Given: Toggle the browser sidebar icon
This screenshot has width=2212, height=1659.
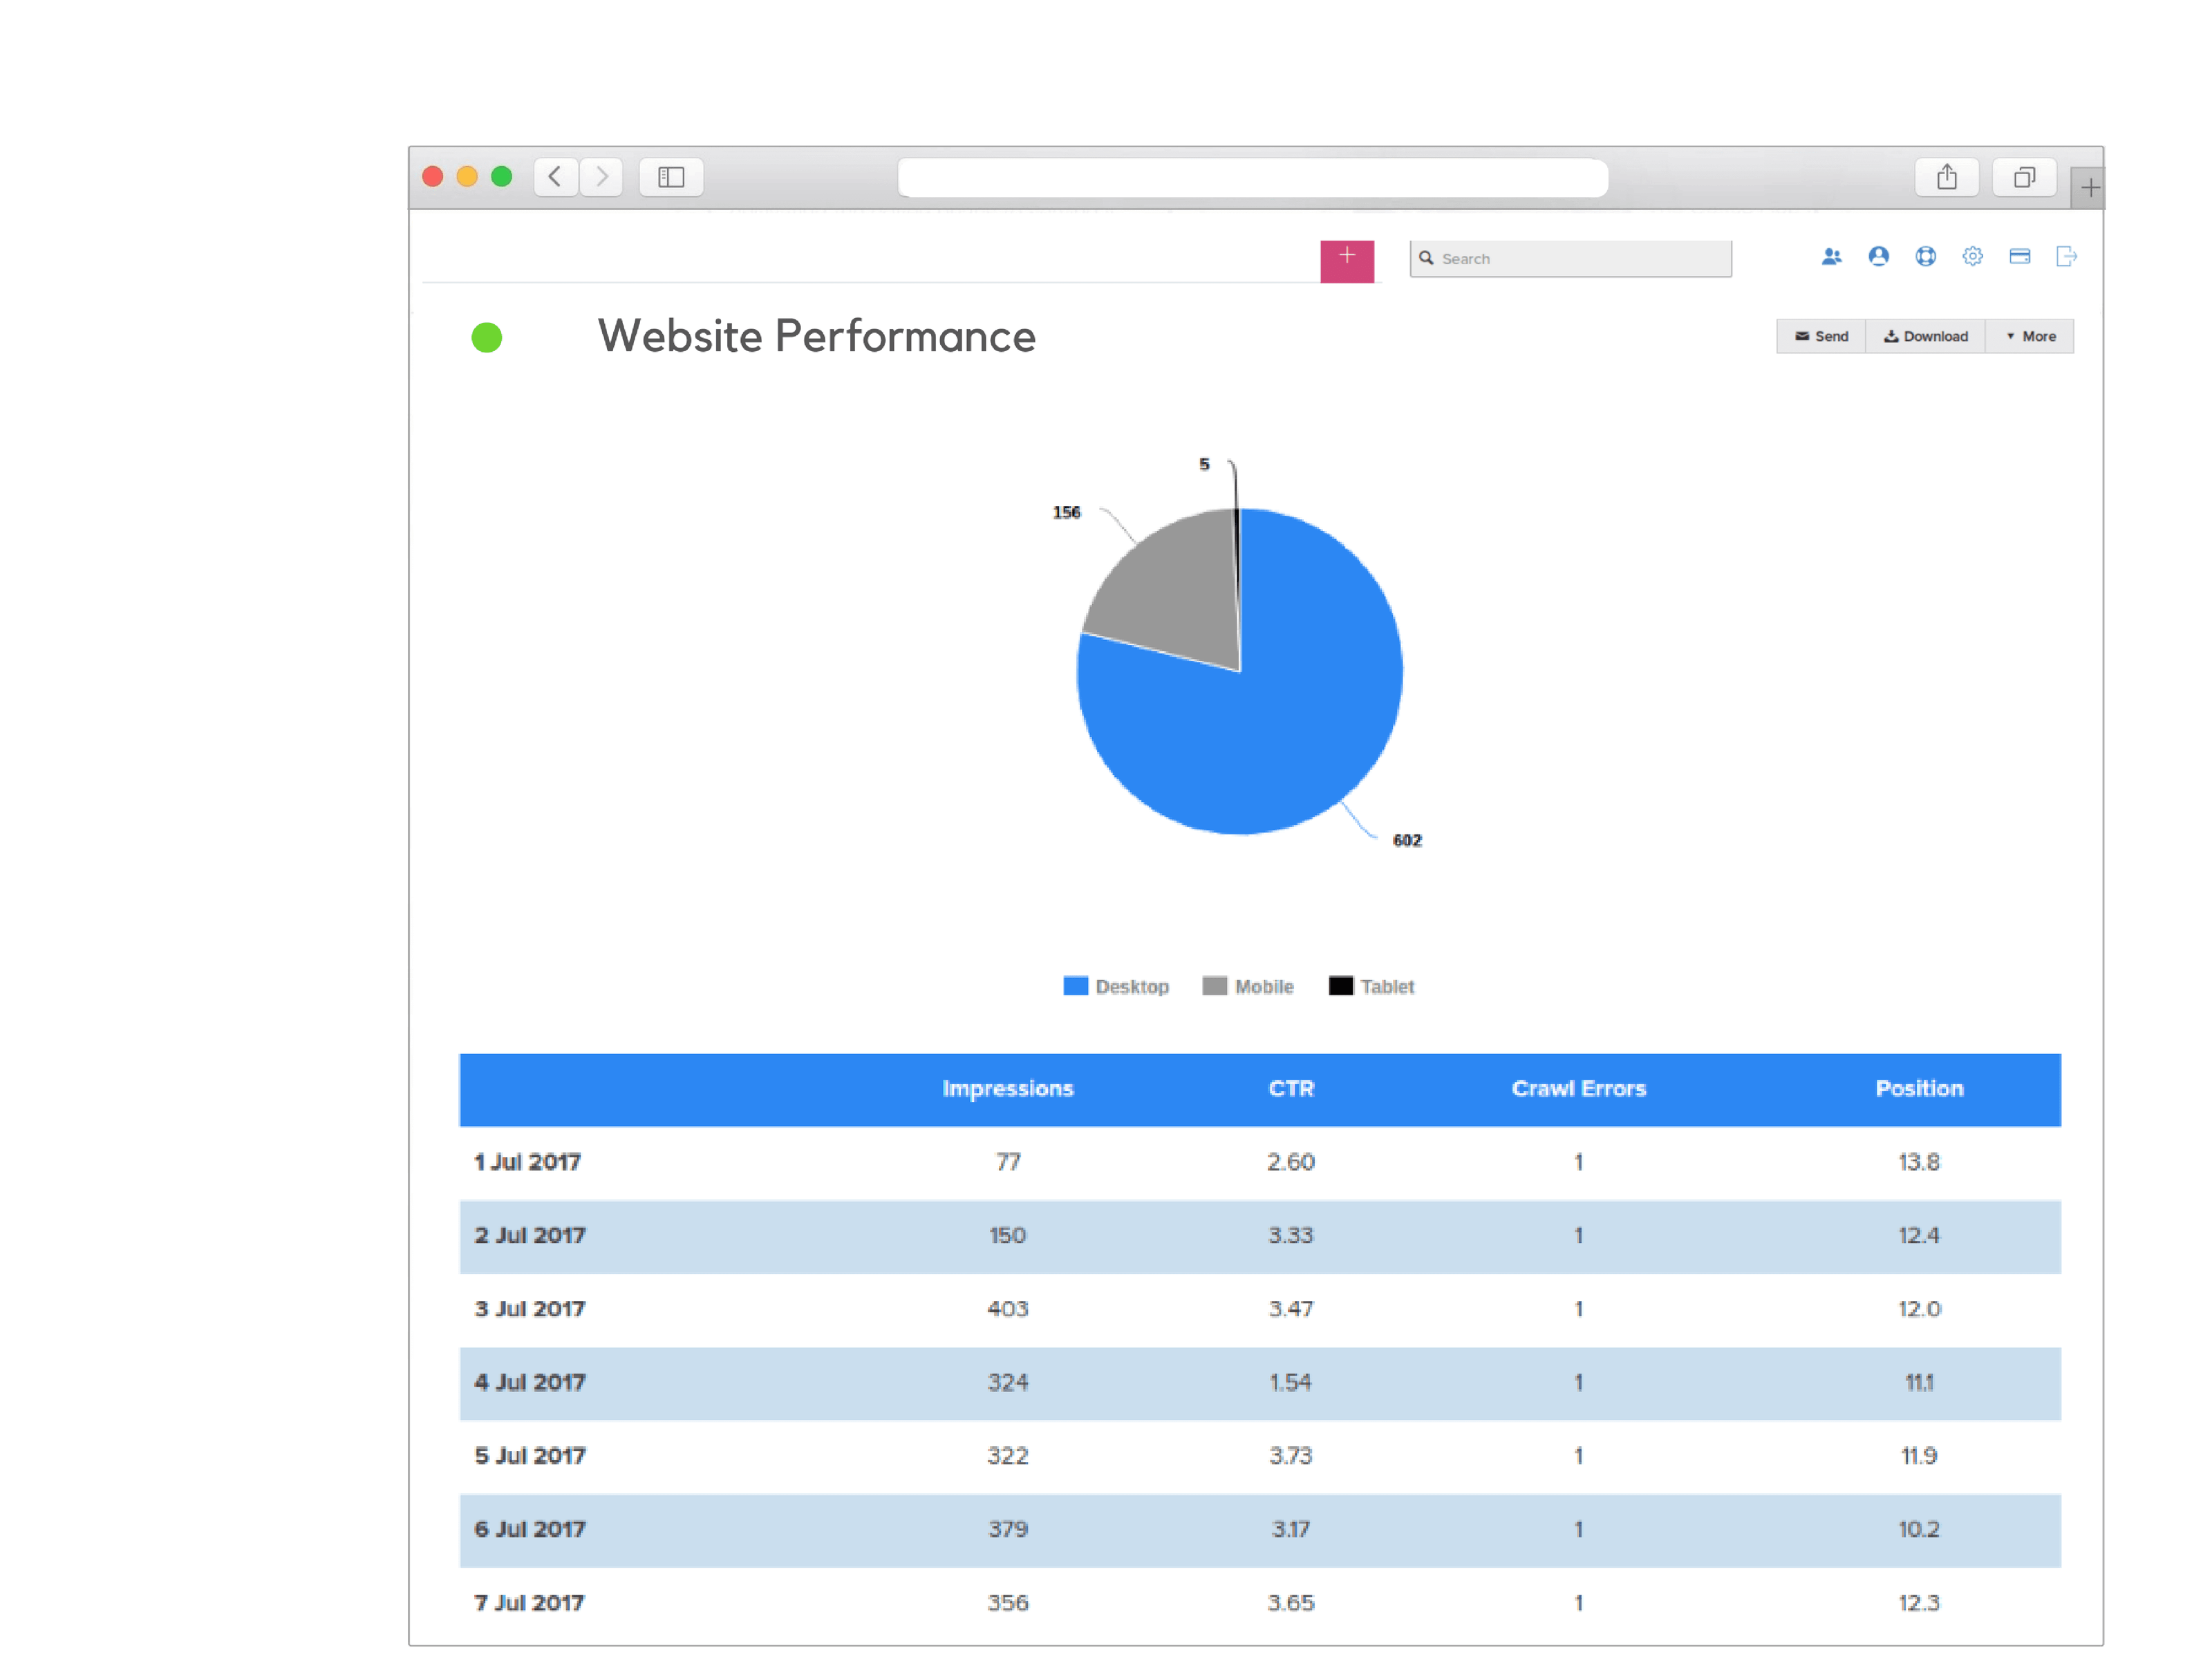Looking at the screenshot, I should 671,177.
